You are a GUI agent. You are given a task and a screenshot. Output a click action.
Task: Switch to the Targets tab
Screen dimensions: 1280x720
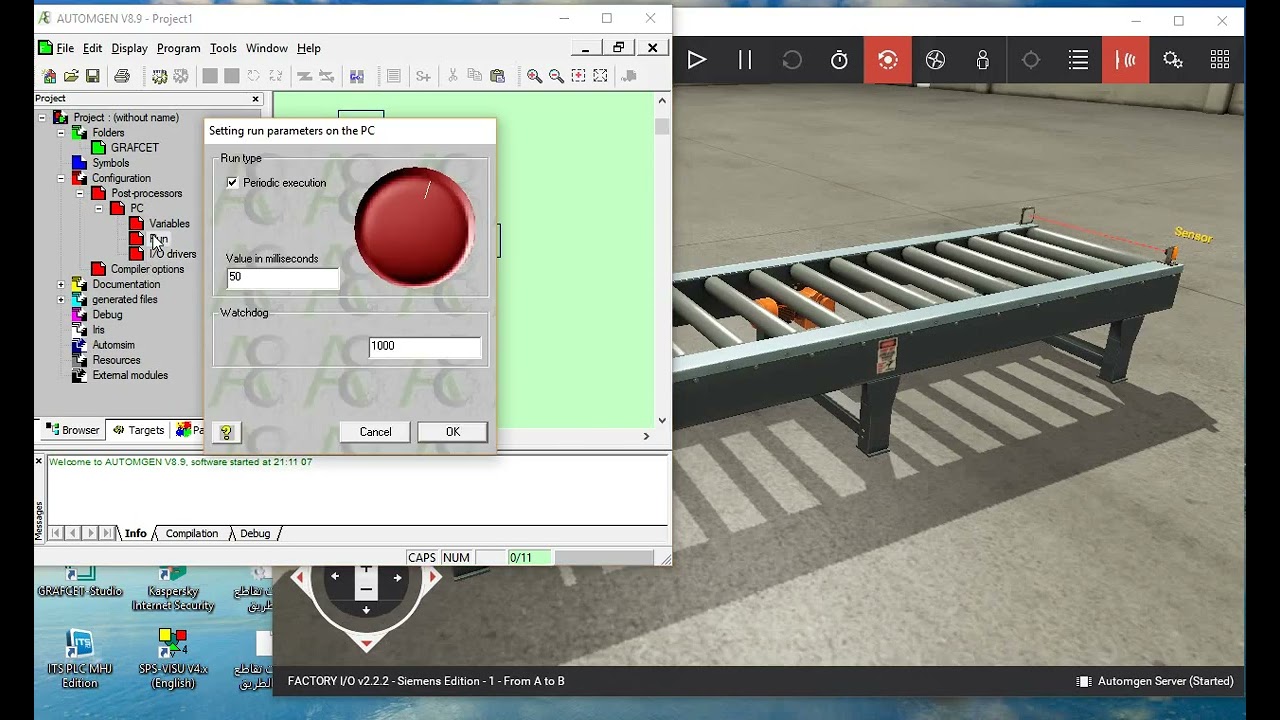138,430
